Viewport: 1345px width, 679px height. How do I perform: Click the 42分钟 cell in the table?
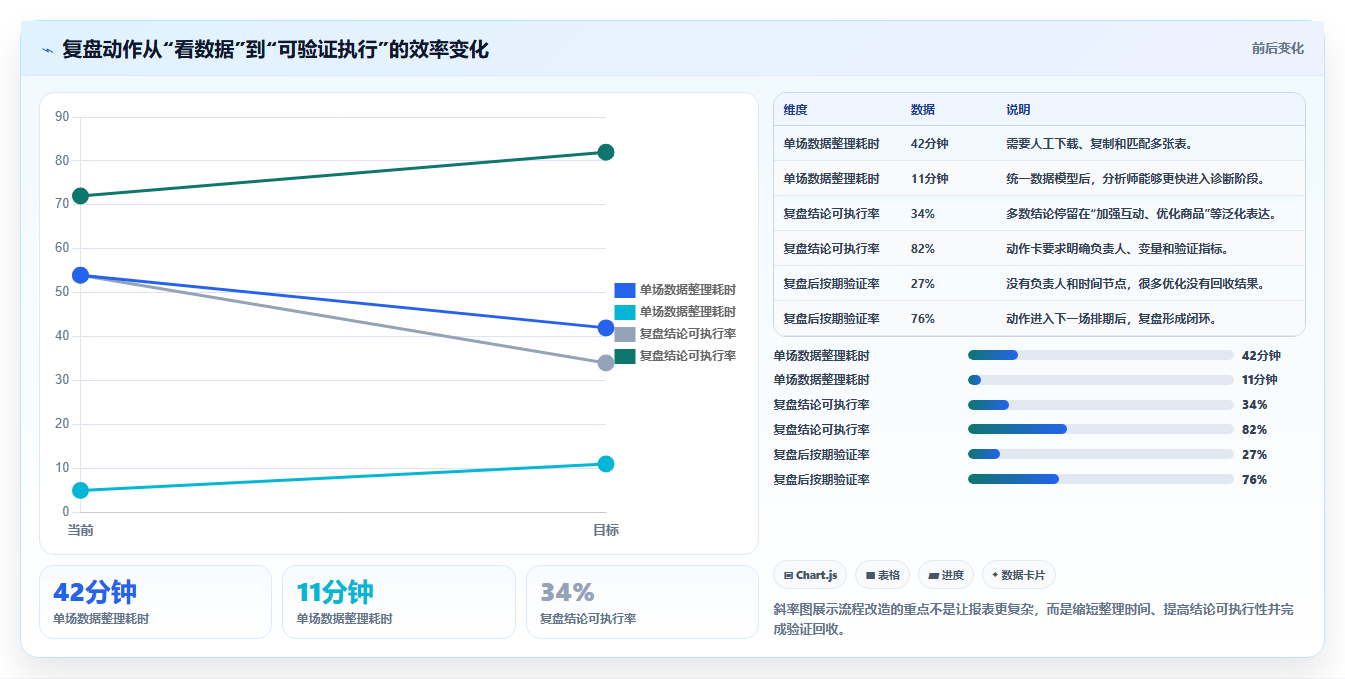[930, 144]
